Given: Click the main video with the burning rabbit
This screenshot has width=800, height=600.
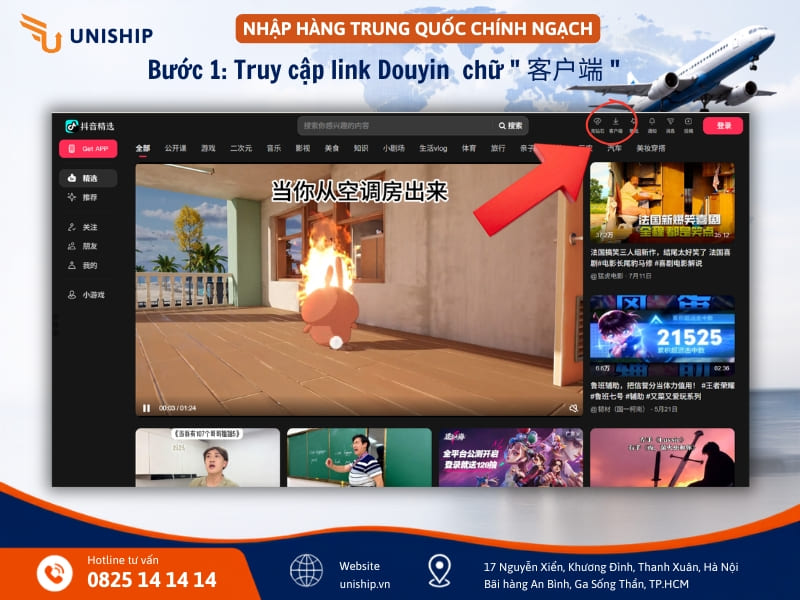Looking at the screenshot, I should tap(359, 289).
